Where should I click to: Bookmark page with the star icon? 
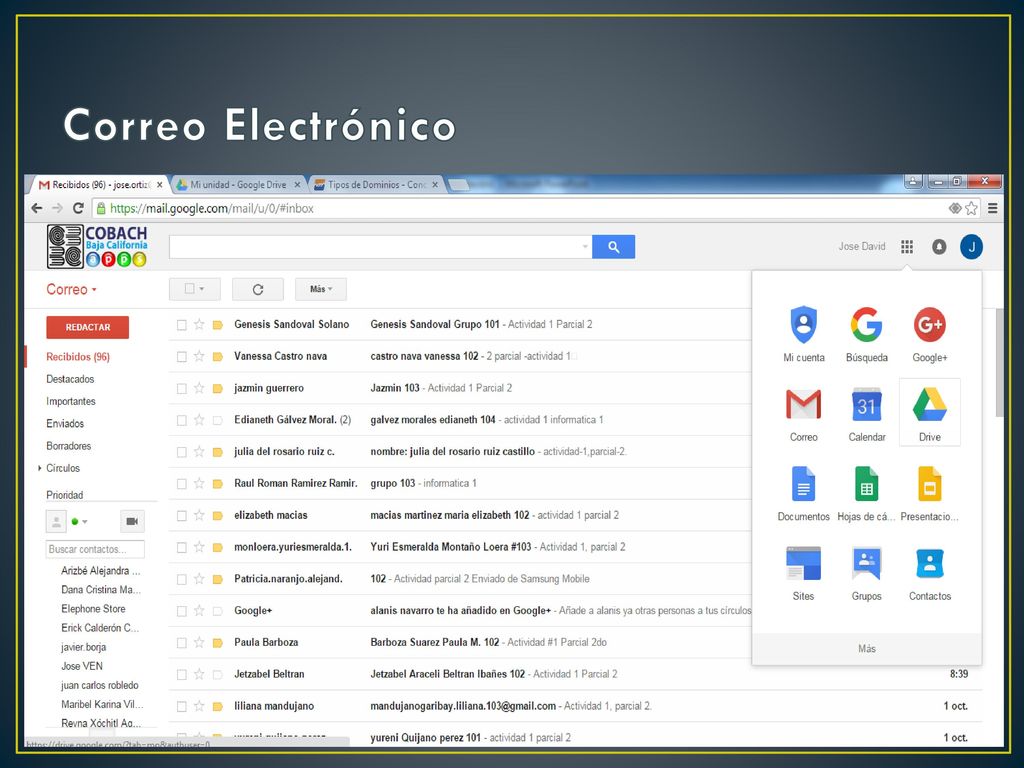(972, 208)
